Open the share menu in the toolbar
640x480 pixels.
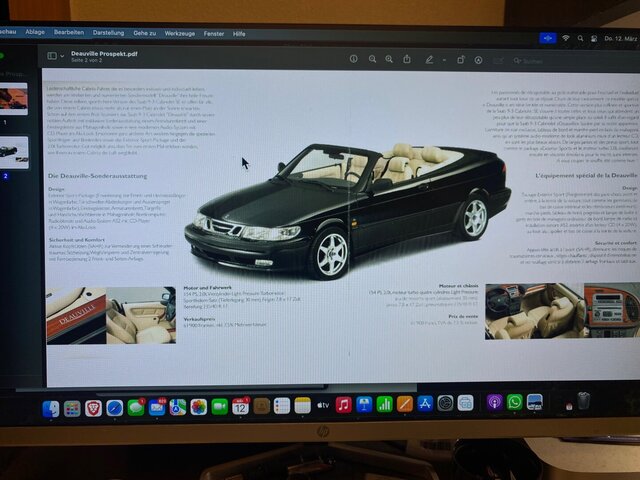[x=407, y=59]
